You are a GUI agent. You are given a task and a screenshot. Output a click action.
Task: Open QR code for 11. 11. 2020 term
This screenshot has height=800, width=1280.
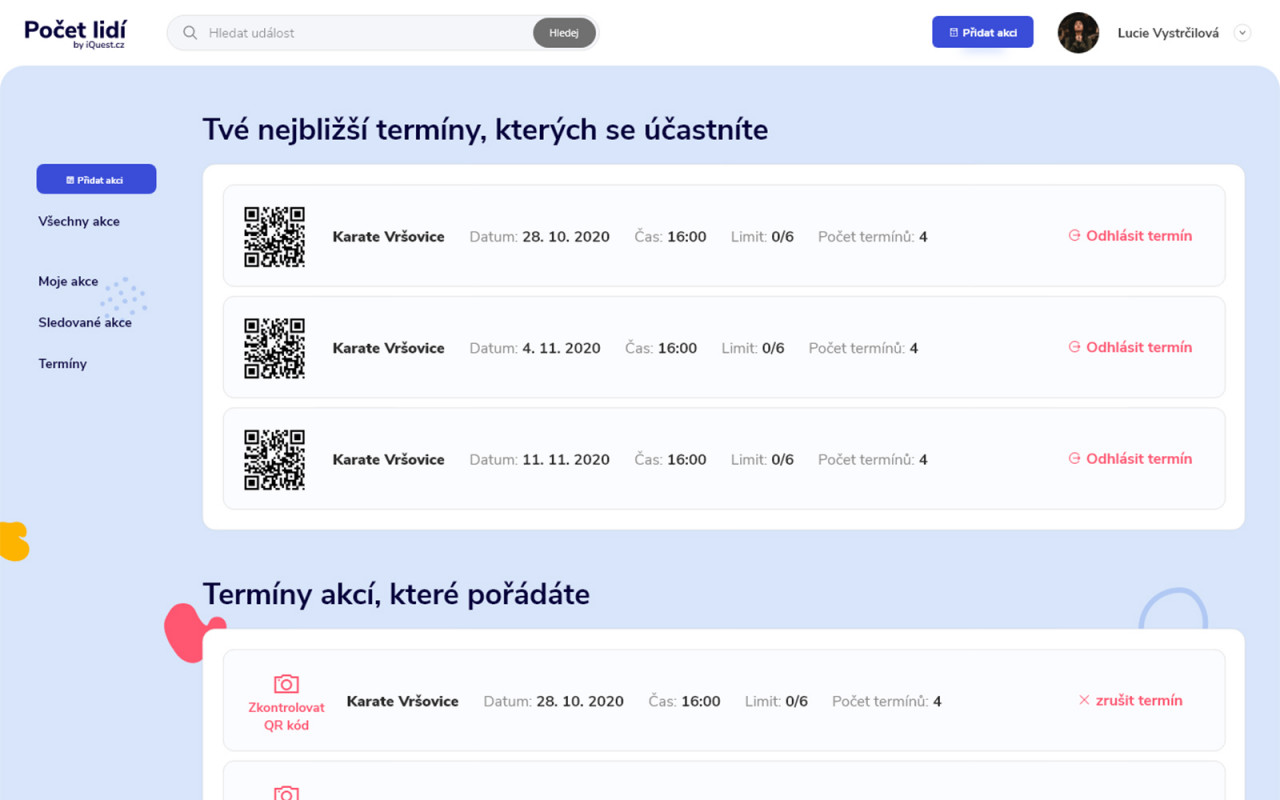pyautogui.click(x=275, y=459)
